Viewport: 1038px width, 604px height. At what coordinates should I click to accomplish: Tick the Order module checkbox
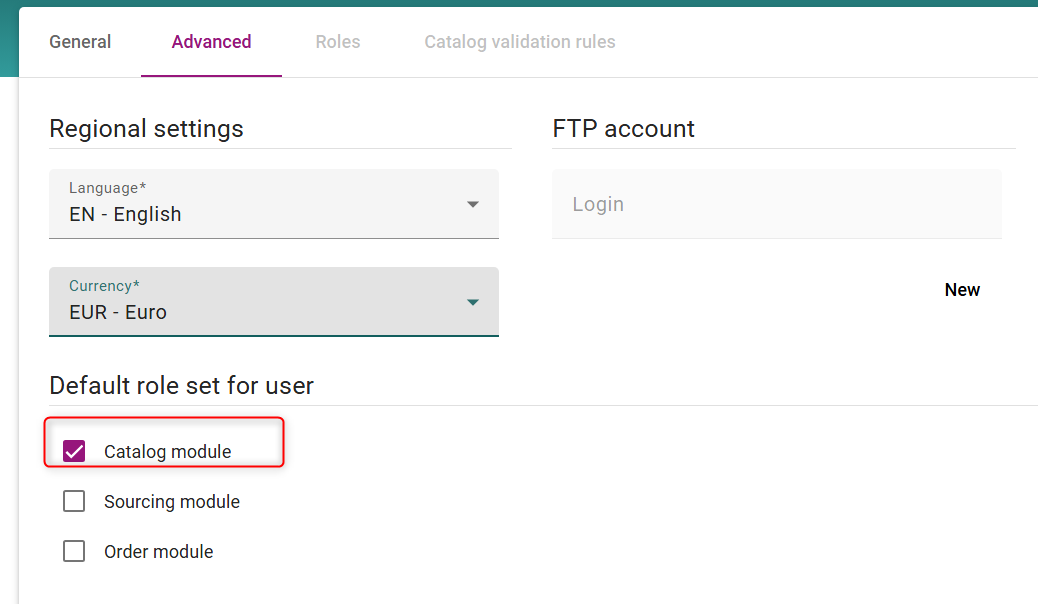tap(74, 551)
